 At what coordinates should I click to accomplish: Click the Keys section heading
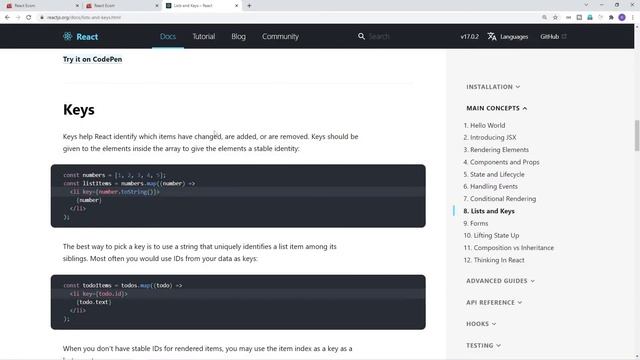79,110
